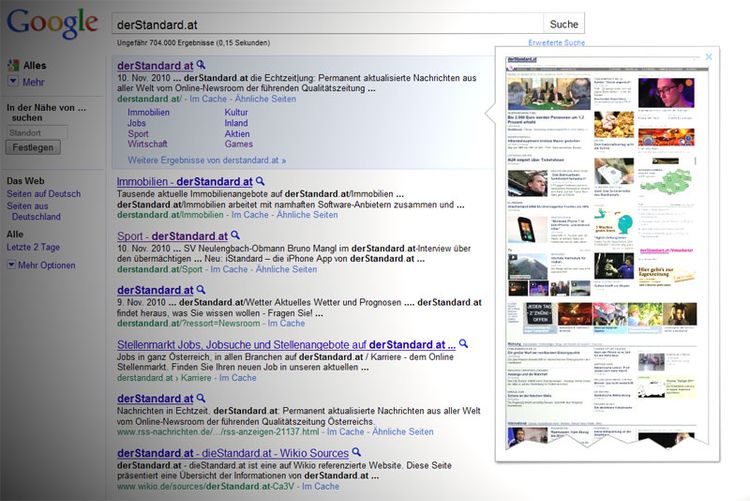Screen dimensions: 750x501
Task: Close the page preview popup
Action: (708, 56)
